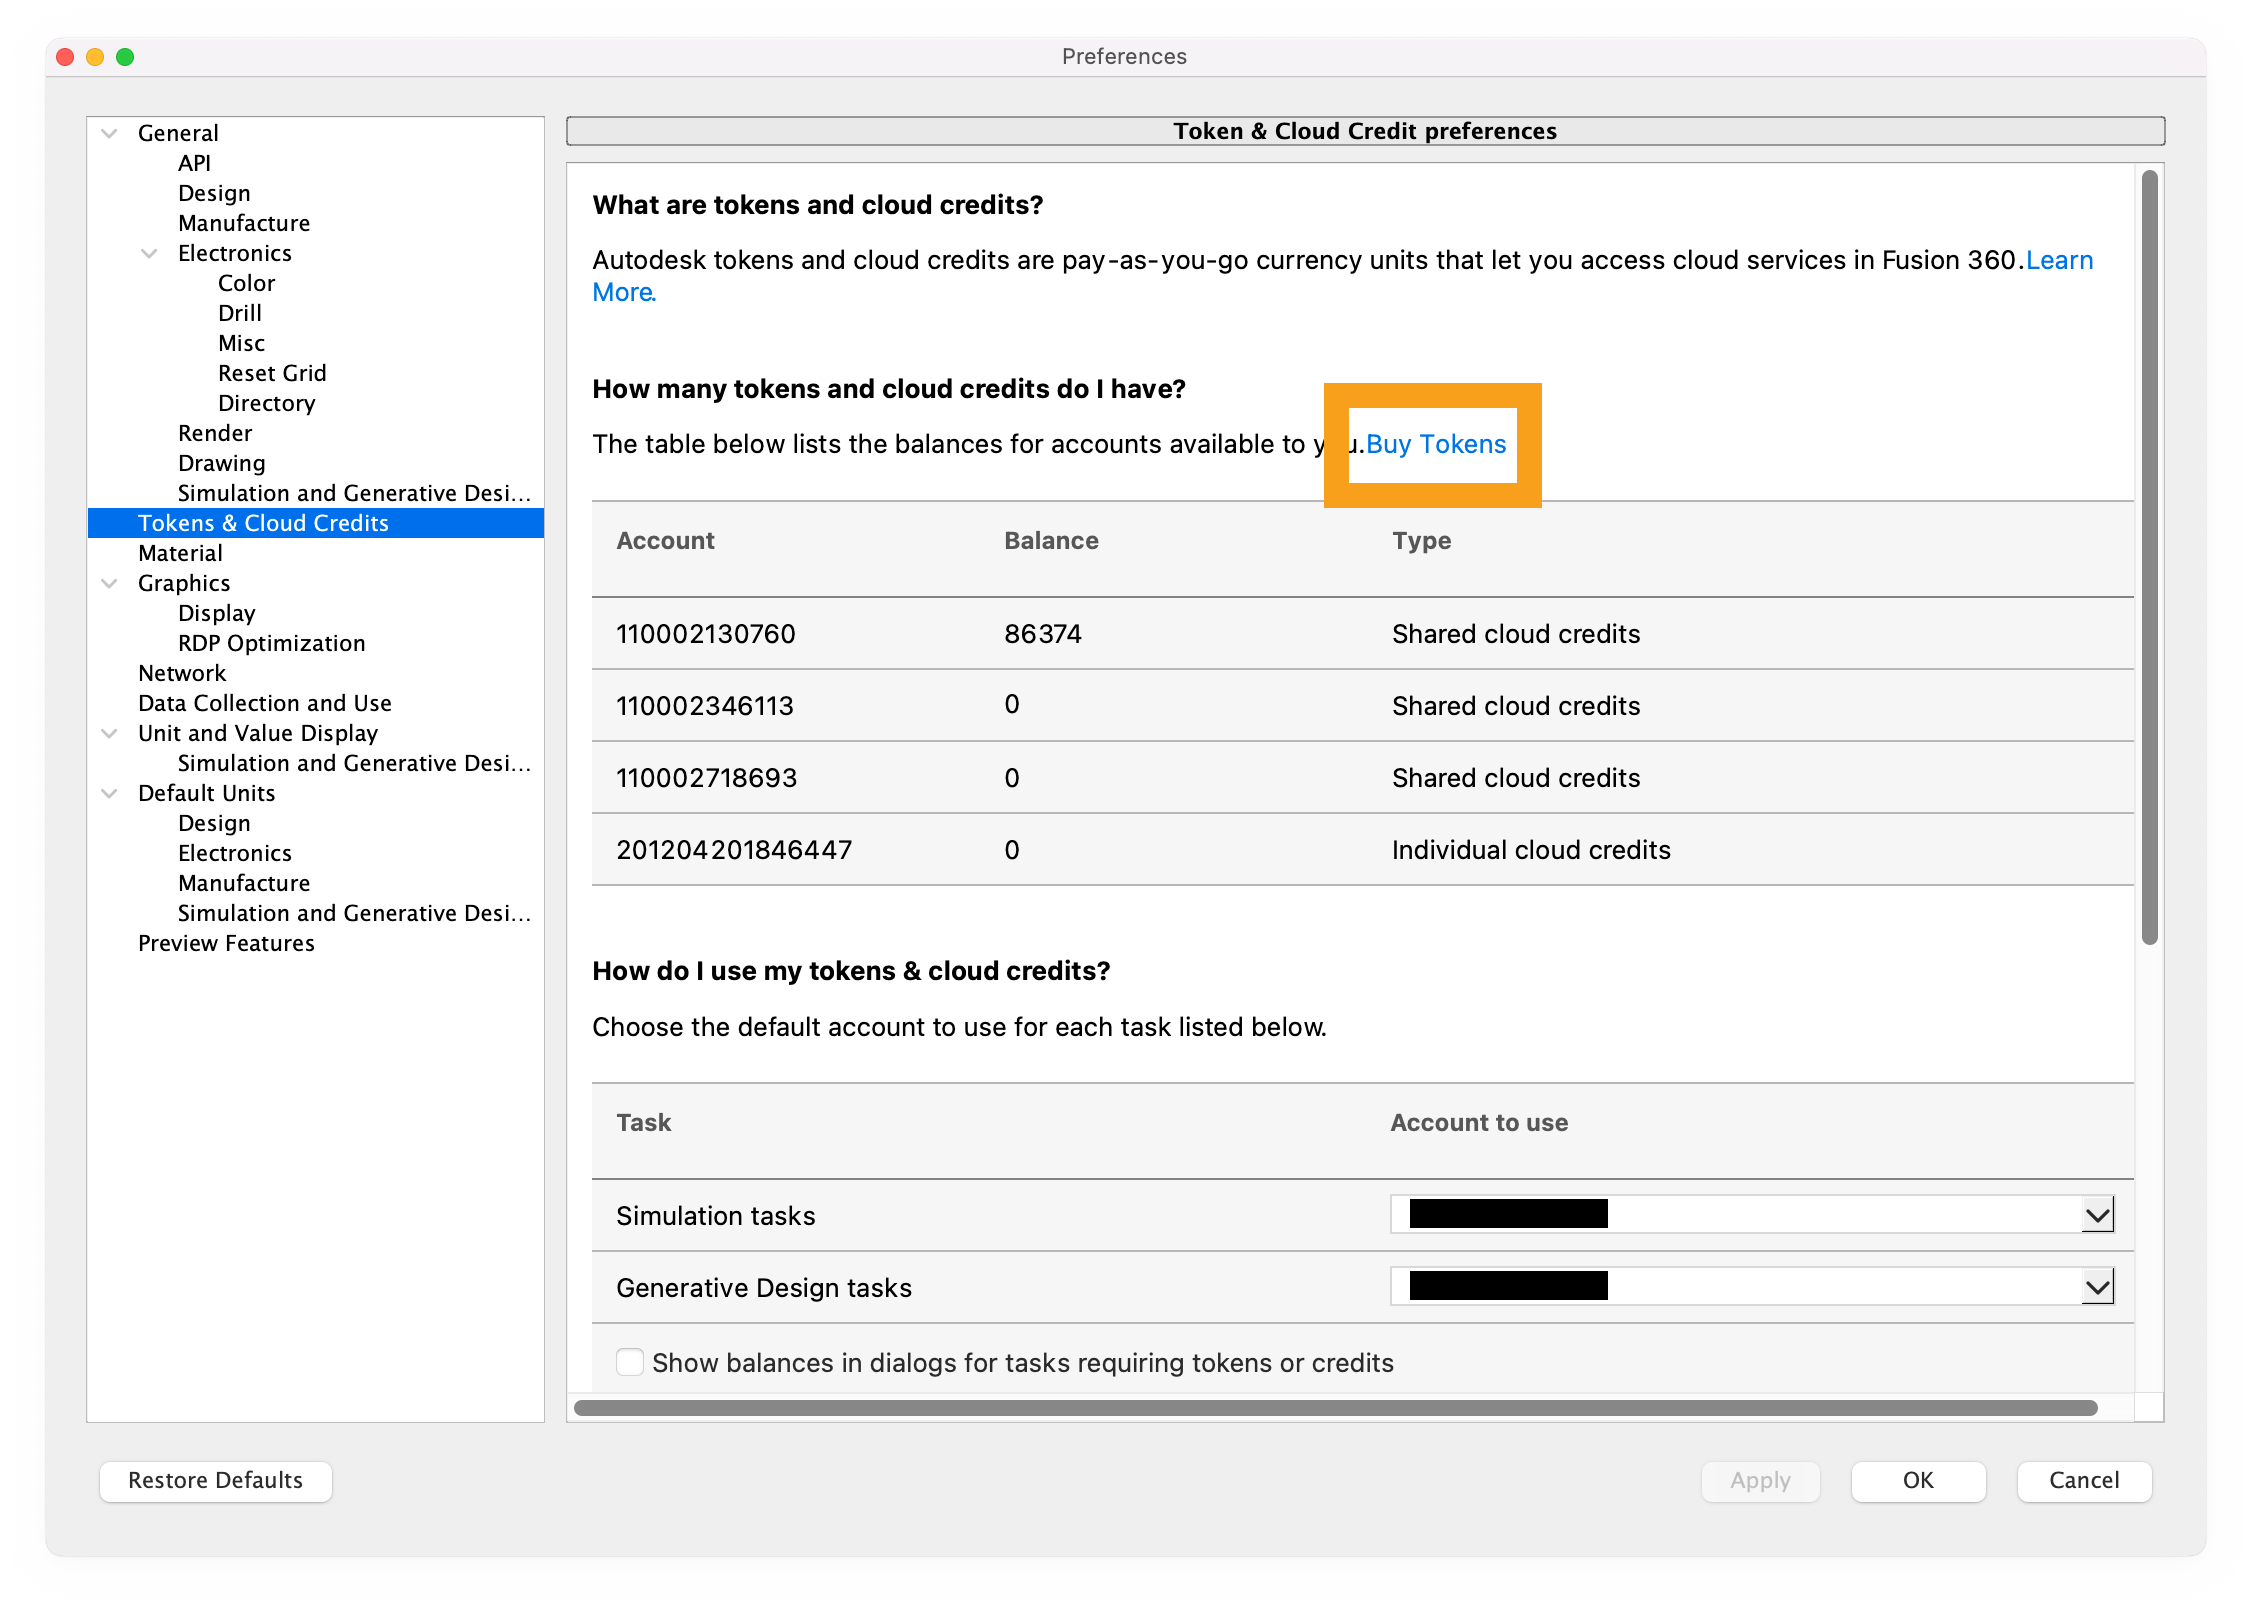Select Preview Features in the sidebar
This screenshot has width=2252, height=1610.
[226, 943]
